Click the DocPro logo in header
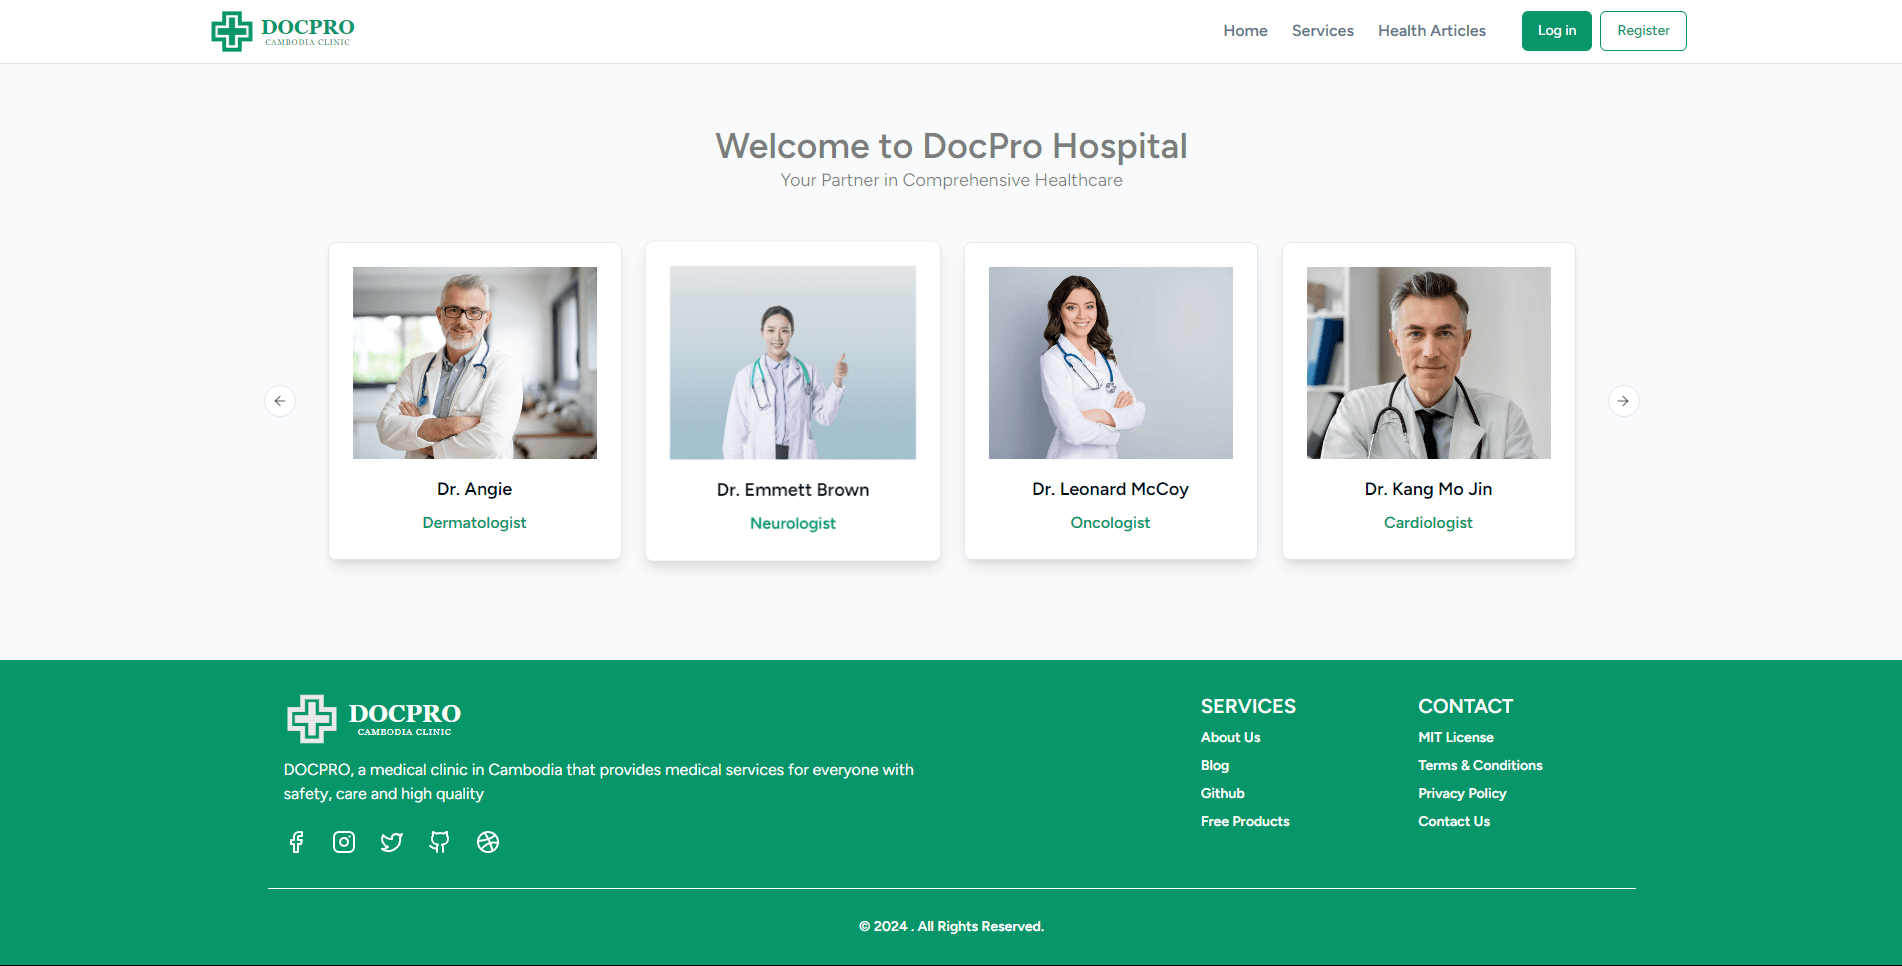The width and height of the screenshot is (1902, 966). 283,31
